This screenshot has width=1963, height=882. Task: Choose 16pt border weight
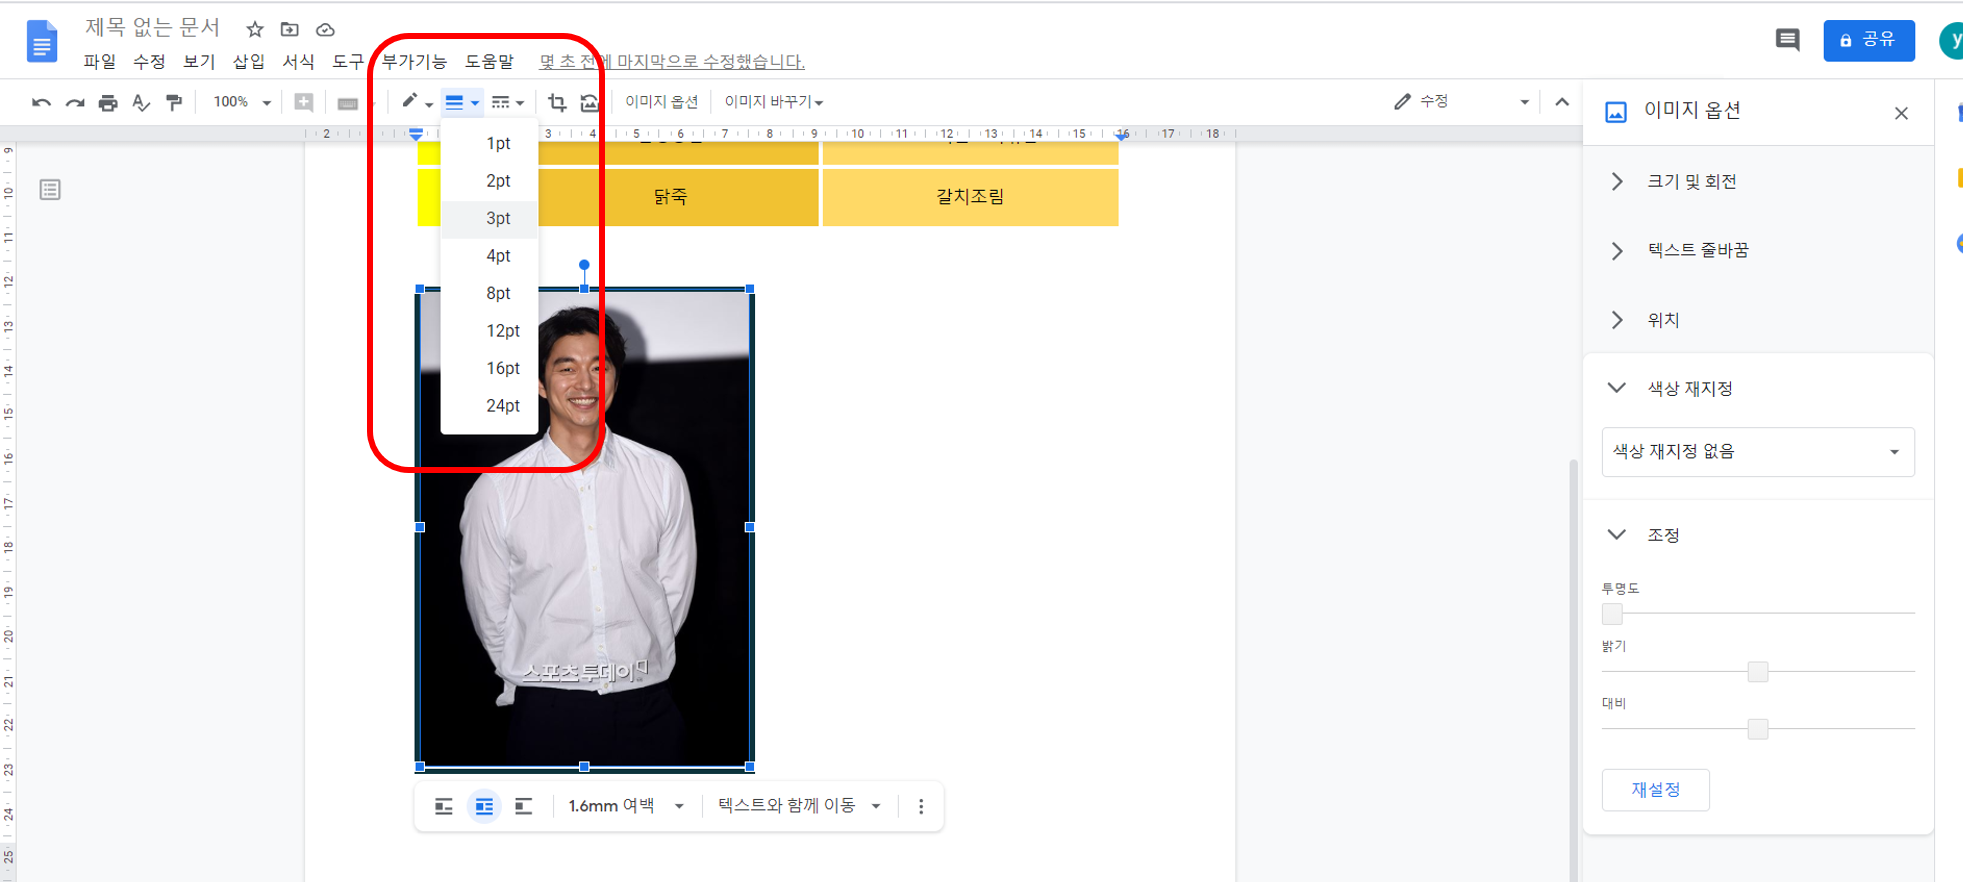click(x=489, y=368)
